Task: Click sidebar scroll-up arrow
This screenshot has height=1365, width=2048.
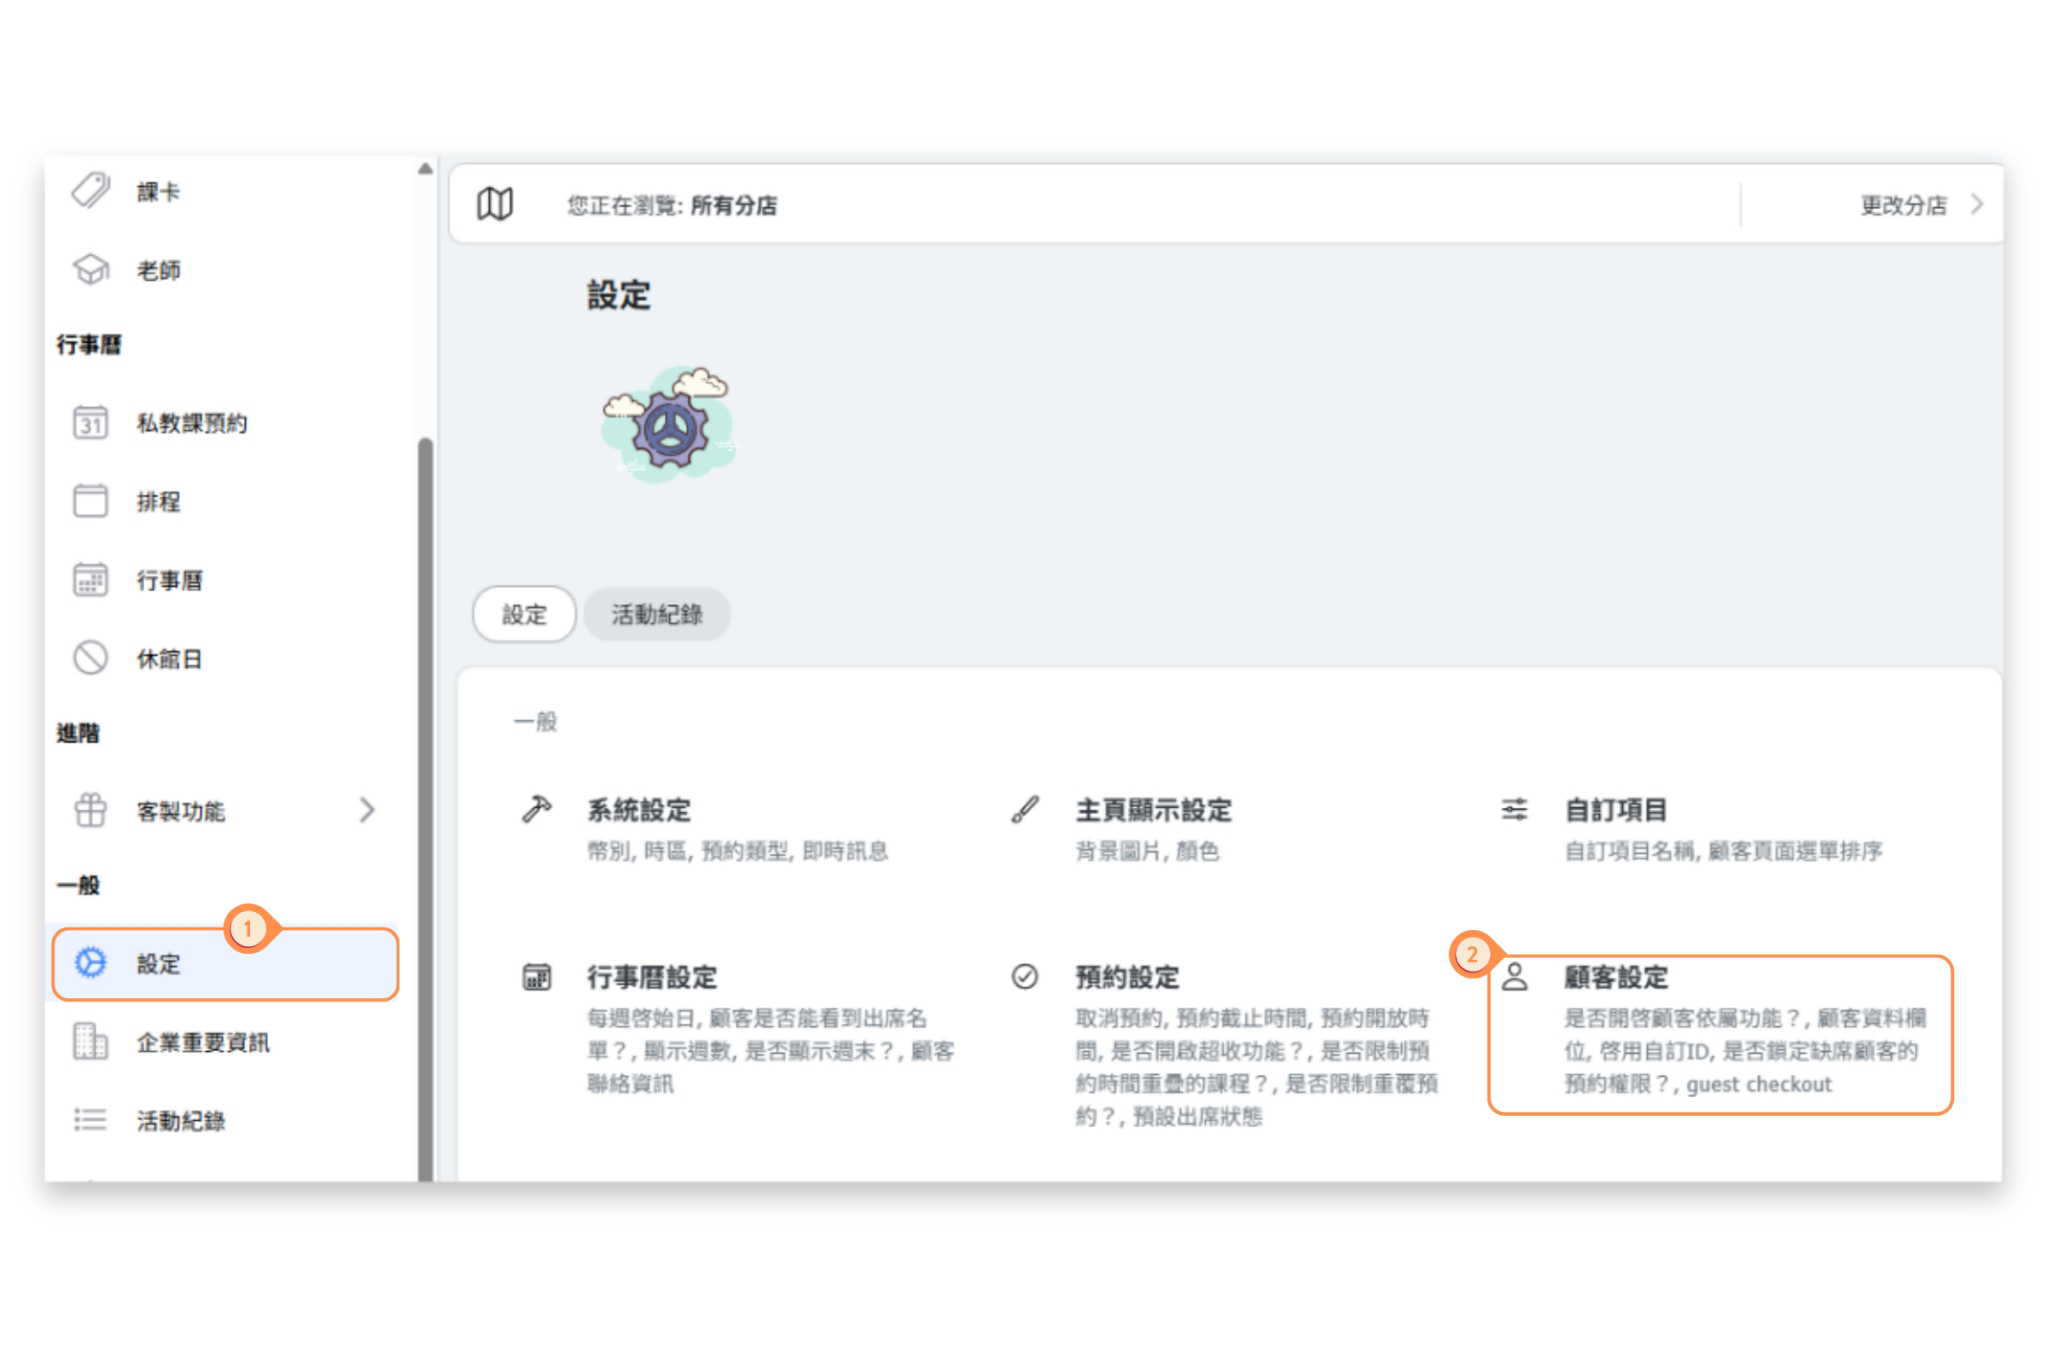Action: 425,169
